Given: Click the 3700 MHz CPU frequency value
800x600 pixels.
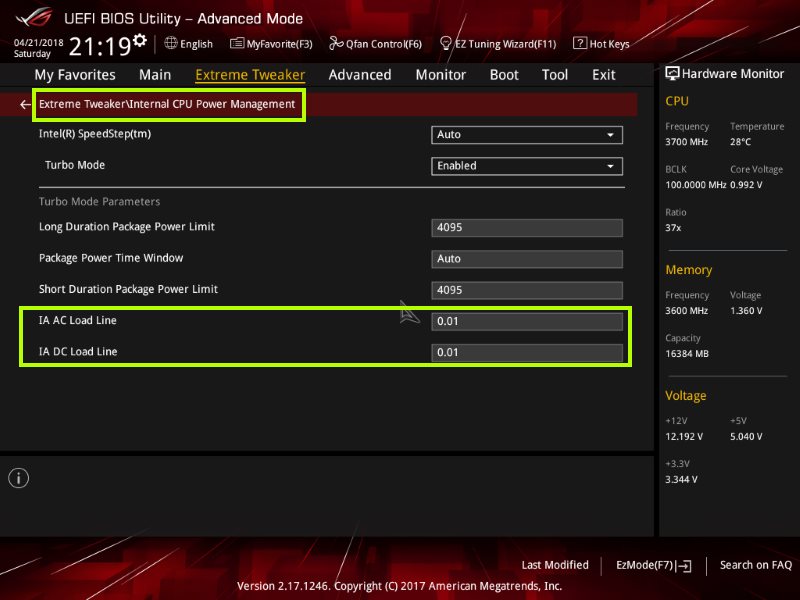Looking at the screenshot, I should [686, 142].
